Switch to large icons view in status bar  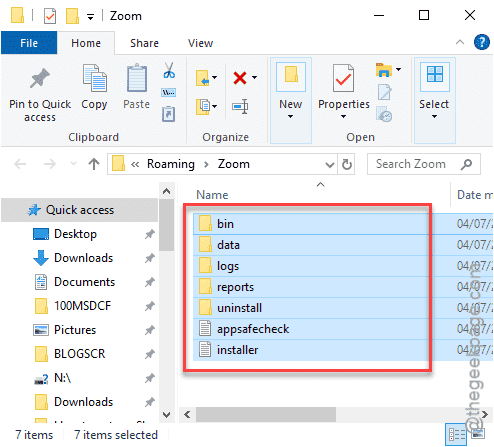(x=478, y=434)
